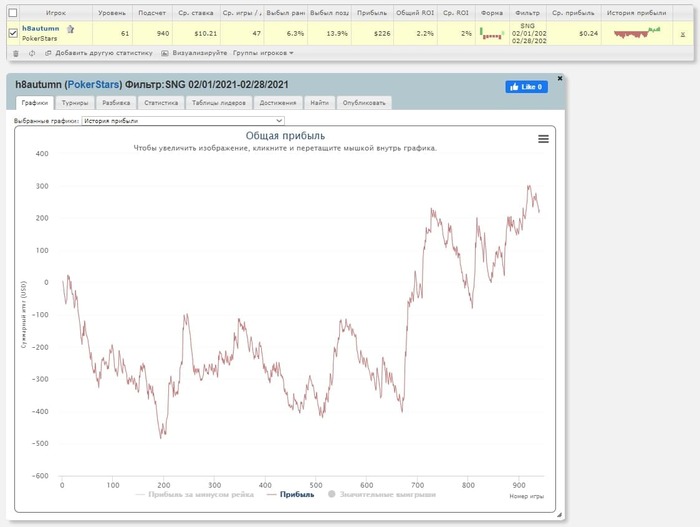The width and height of the screenshot is (700, 527).
Task: Sort by the 'Уровень' column header
Action: 112,13
